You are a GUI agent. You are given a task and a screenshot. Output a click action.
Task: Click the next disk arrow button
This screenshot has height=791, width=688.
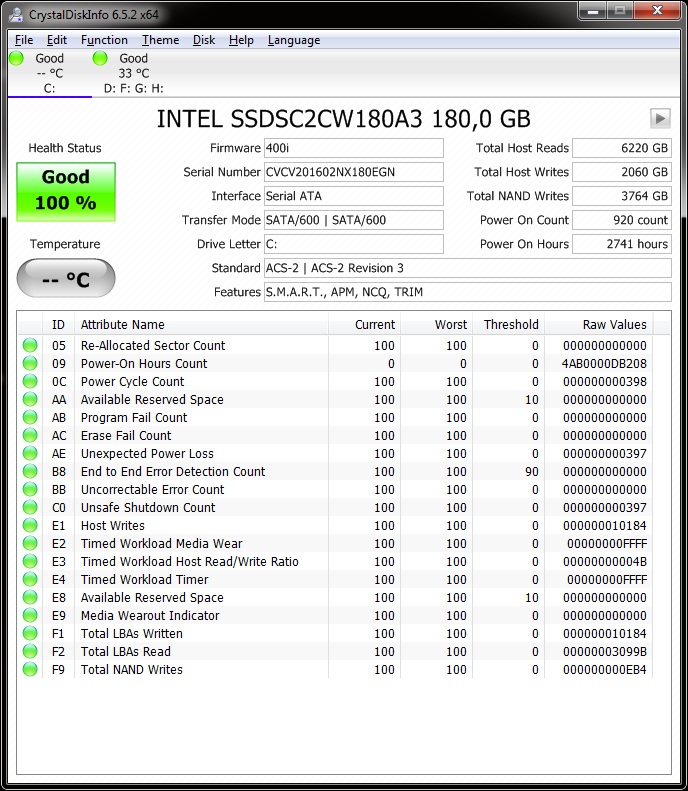pos(660,118)
